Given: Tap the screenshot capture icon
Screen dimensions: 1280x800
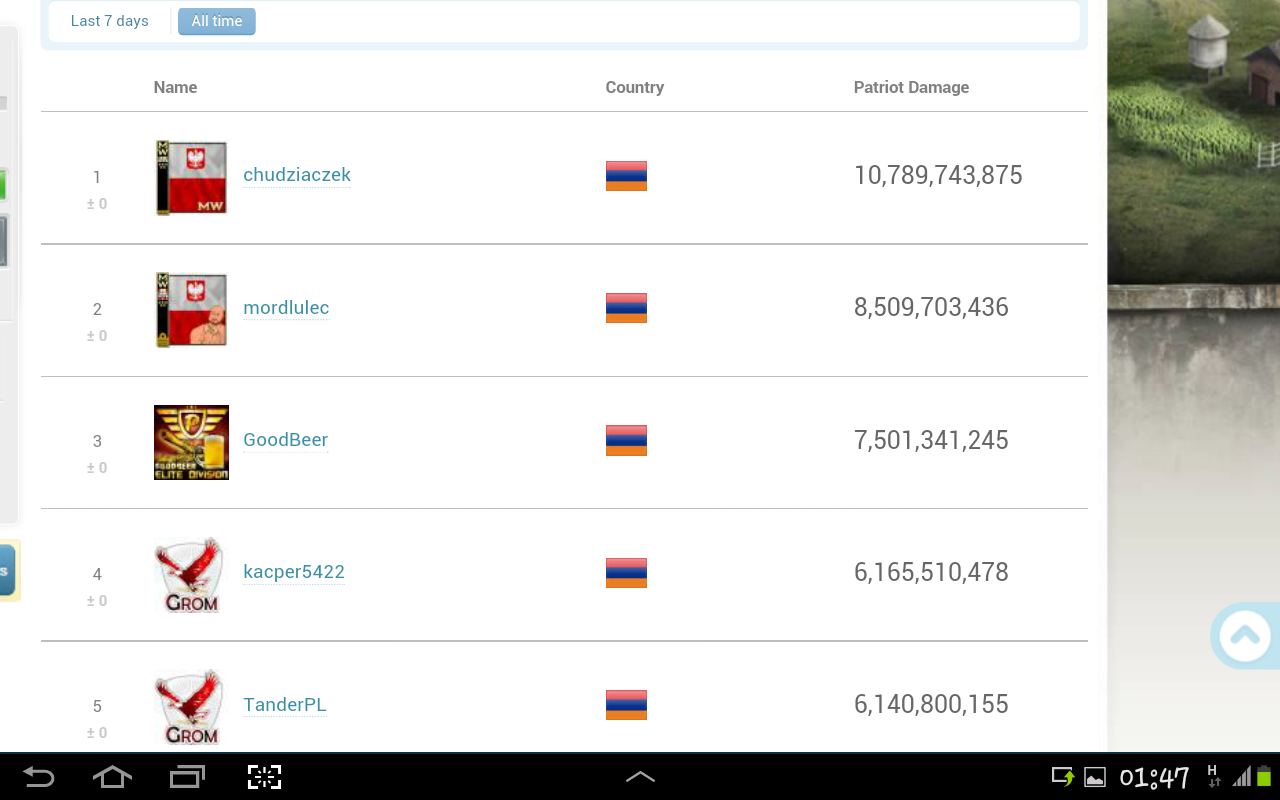Looking at the screenshot, I should pyautogui.click(x=264, y=777).
